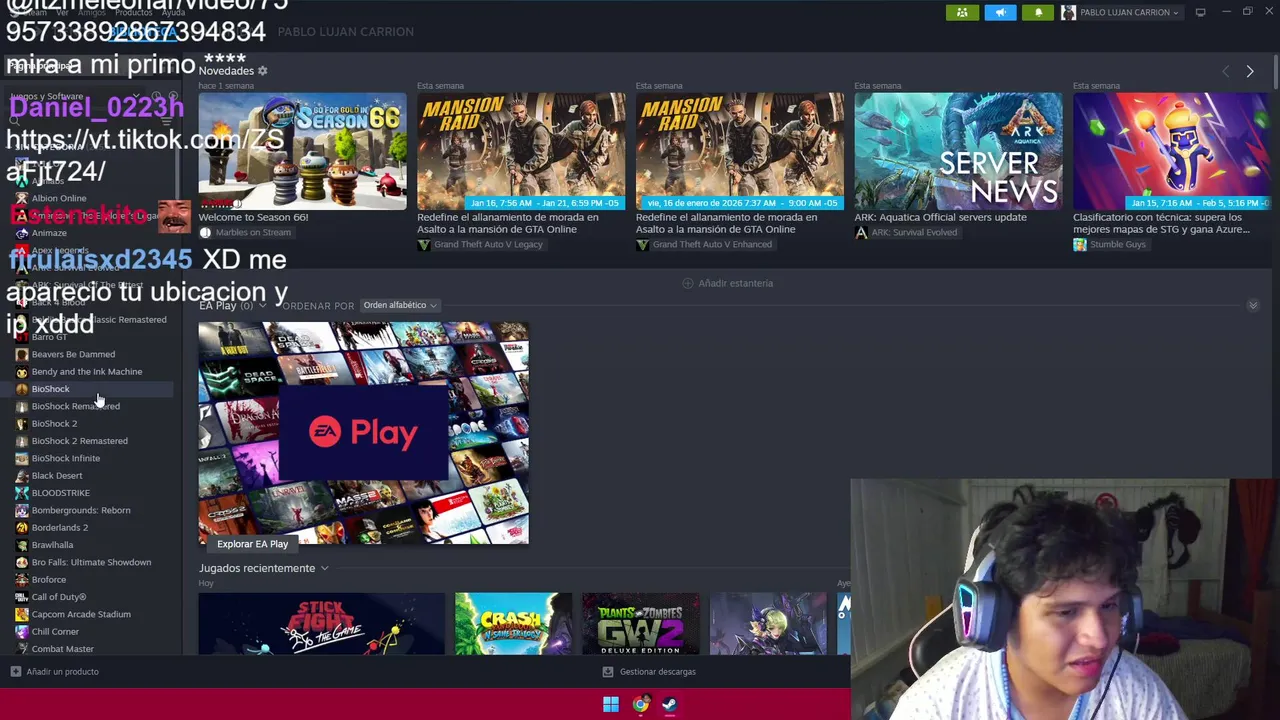This screenshot has width=1280, height=720.
Task: Click the Marbles on Stream publisher icon
Action: click(205, 233)
